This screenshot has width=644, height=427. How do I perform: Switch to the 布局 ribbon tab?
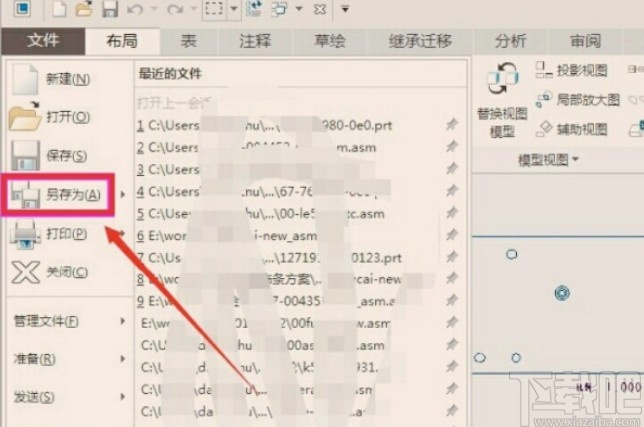pyautogui.click(x=122, y=41)
